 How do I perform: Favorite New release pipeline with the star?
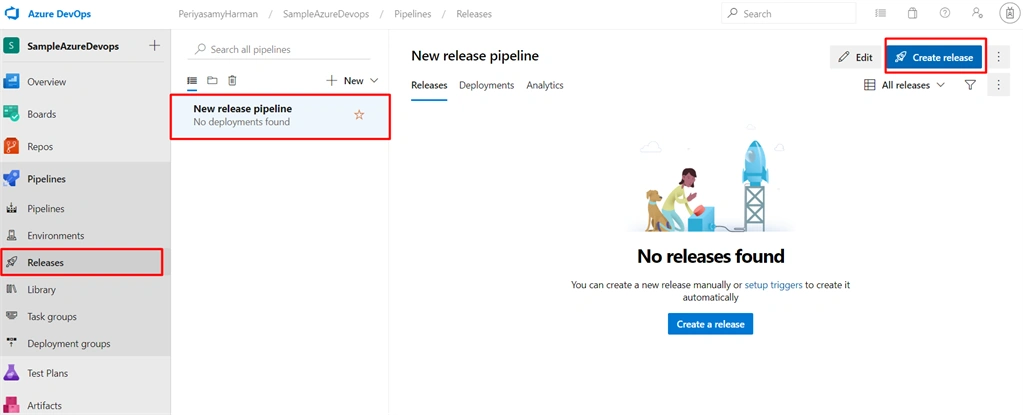pos(359,115)
